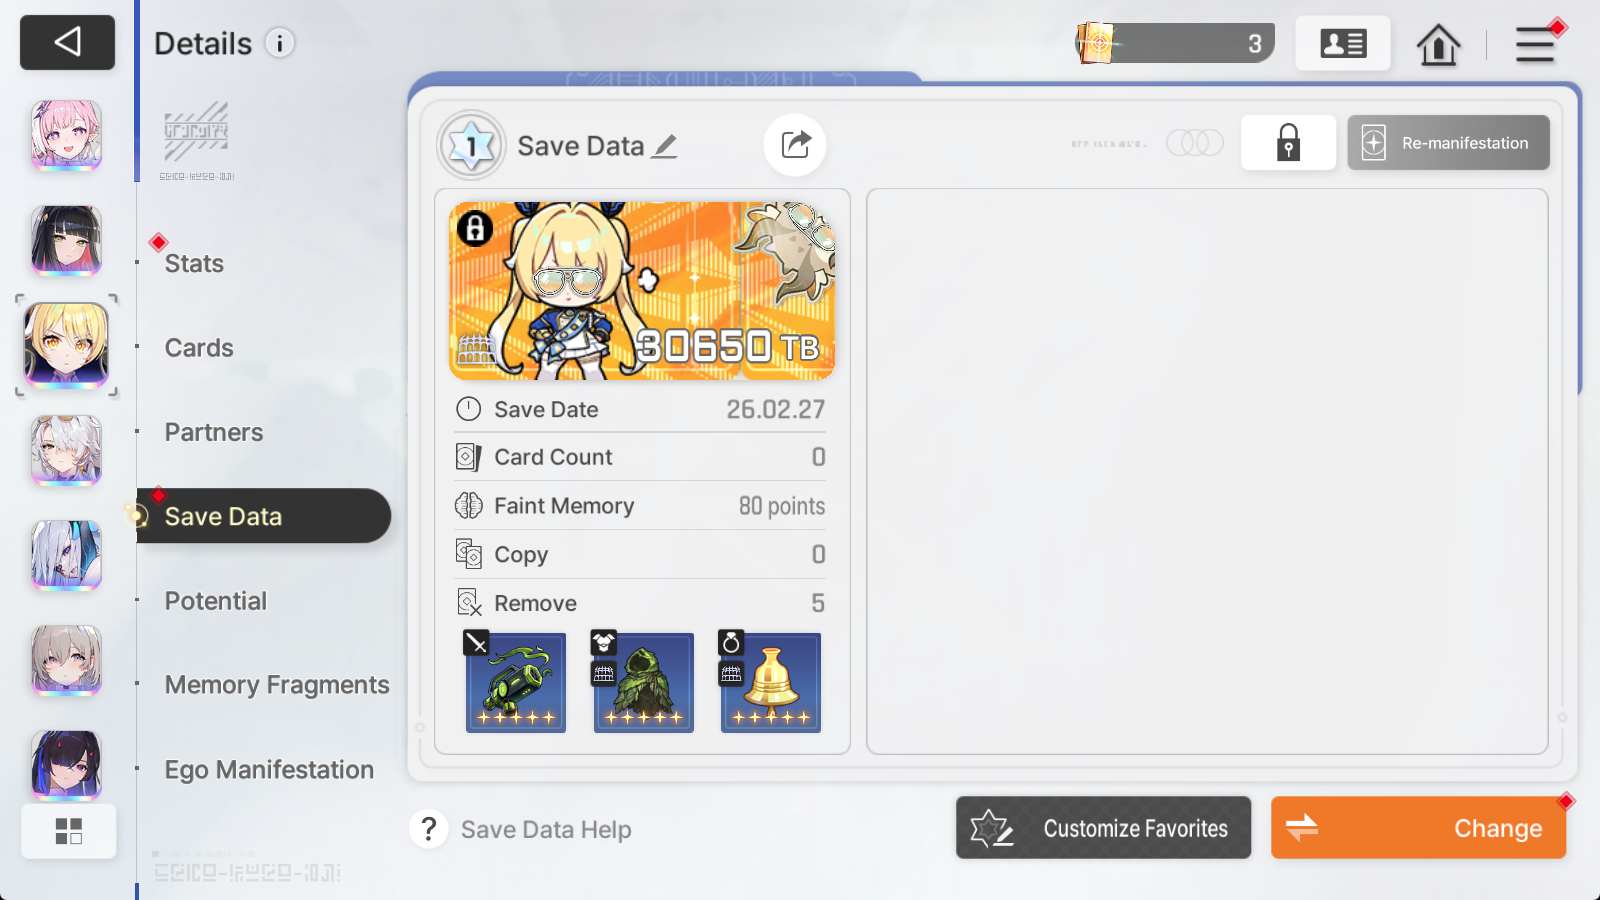Click the Copy row label
This screenshot has width=1600, height=900.
click(x=521, y=554)
